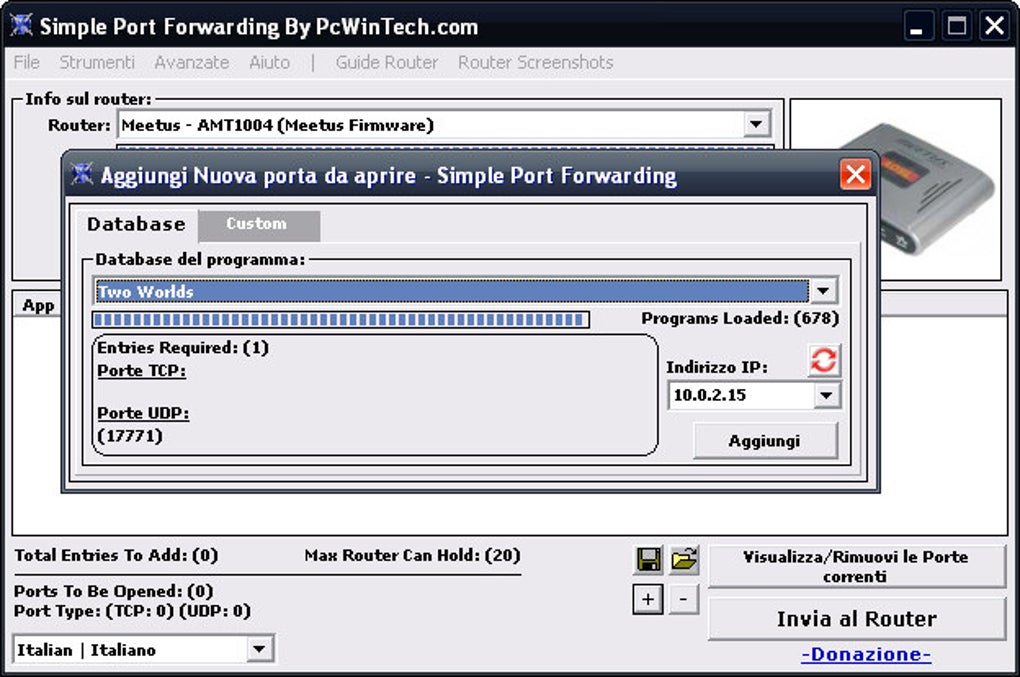Click the Porte UDP label
Viewport: 1020px width, 677px height.
click(143, 414)
